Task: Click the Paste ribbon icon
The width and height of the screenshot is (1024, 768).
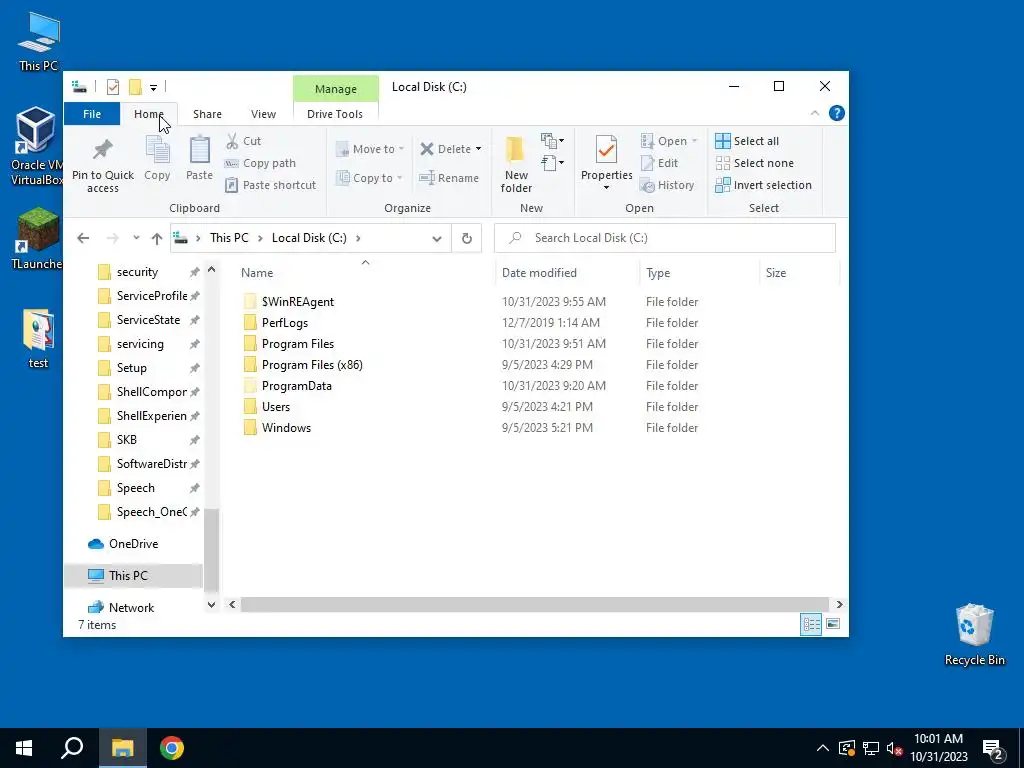Action: pos(199,150)
